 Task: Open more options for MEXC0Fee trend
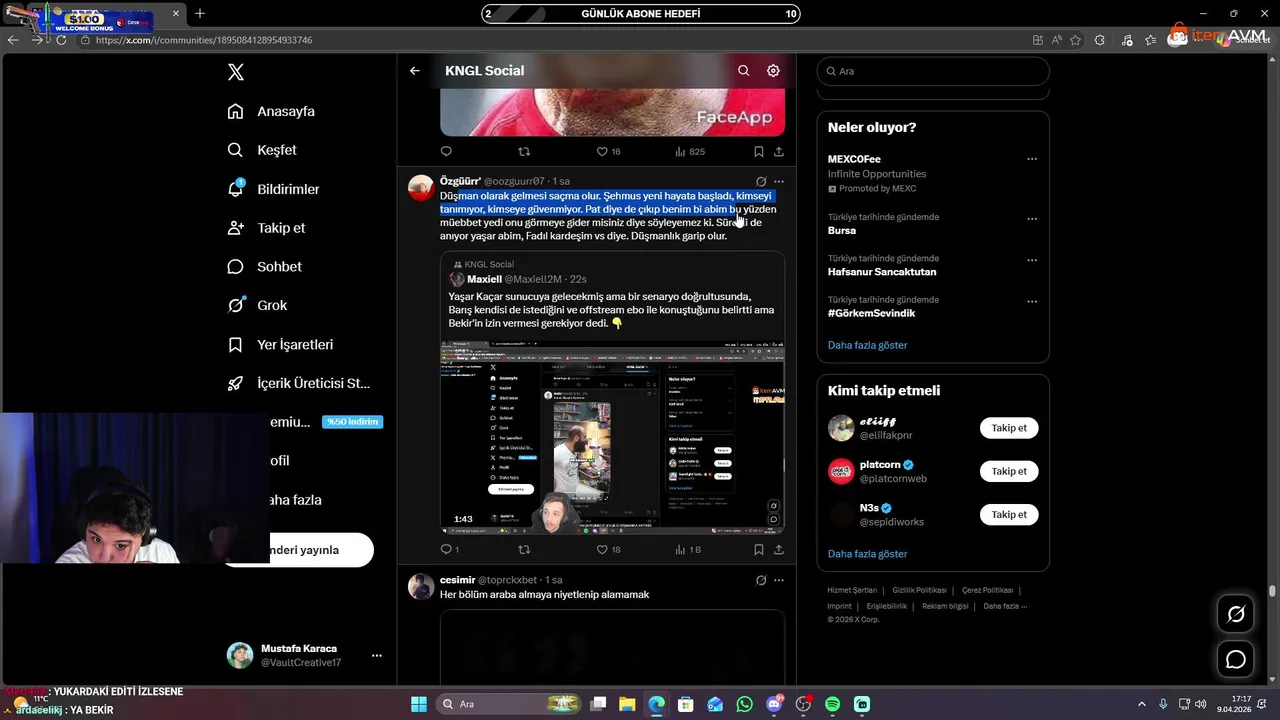(1032, 159)
